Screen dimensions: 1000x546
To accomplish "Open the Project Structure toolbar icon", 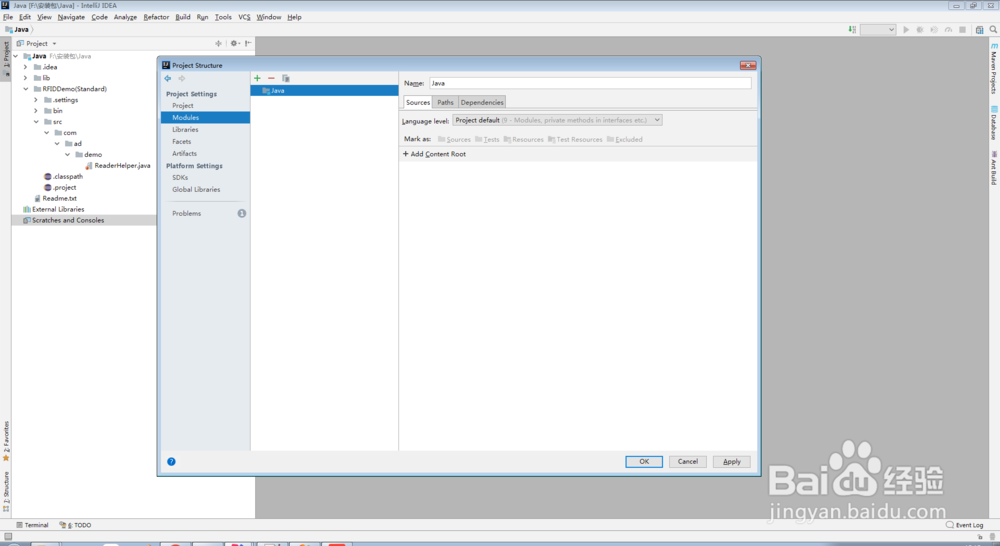I will [980, 29].
